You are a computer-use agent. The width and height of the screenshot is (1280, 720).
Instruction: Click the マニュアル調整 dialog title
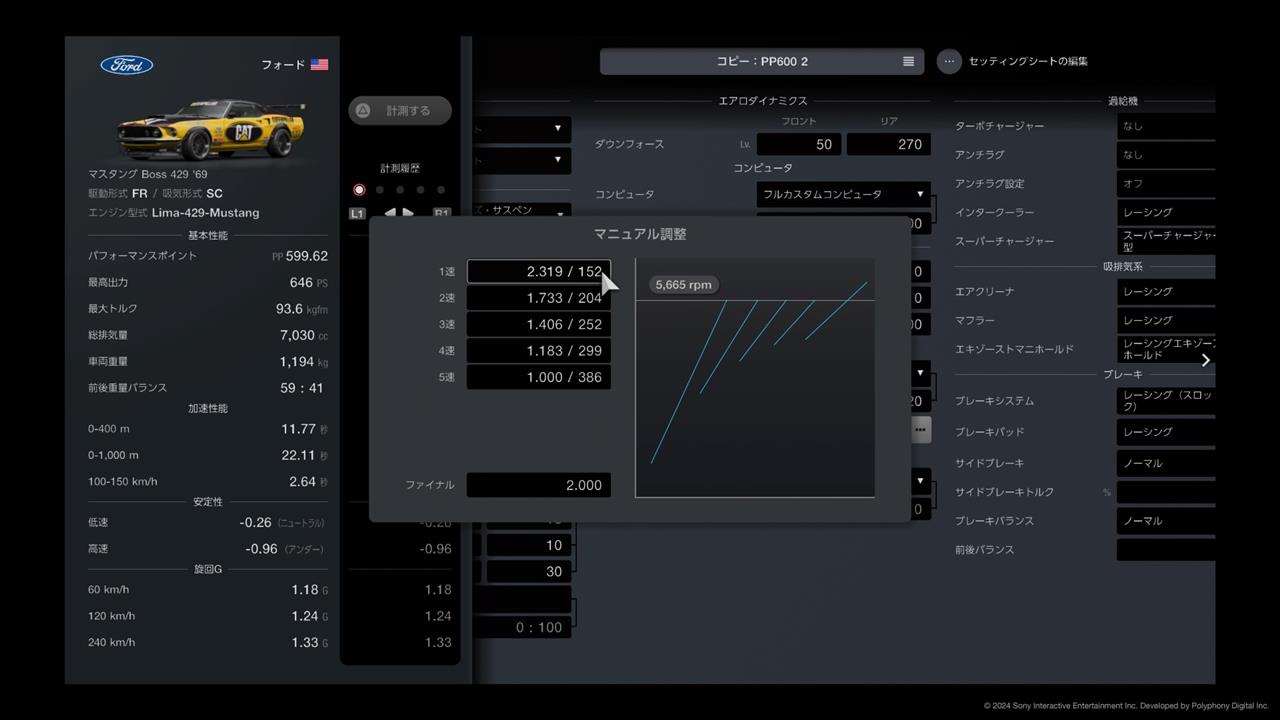[x=640, y=234]
